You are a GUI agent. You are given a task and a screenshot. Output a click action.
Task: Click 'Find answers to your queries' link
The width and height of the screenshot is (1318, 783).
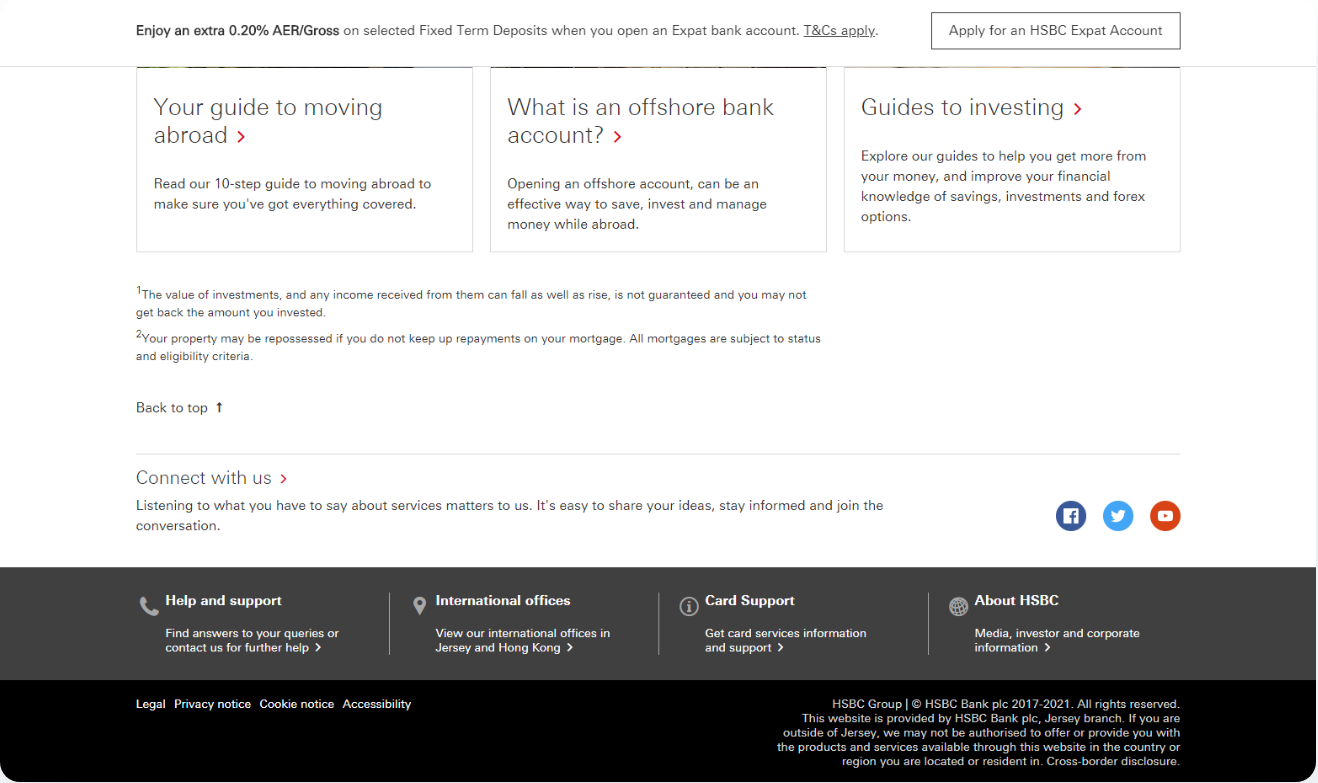(252, 640)
